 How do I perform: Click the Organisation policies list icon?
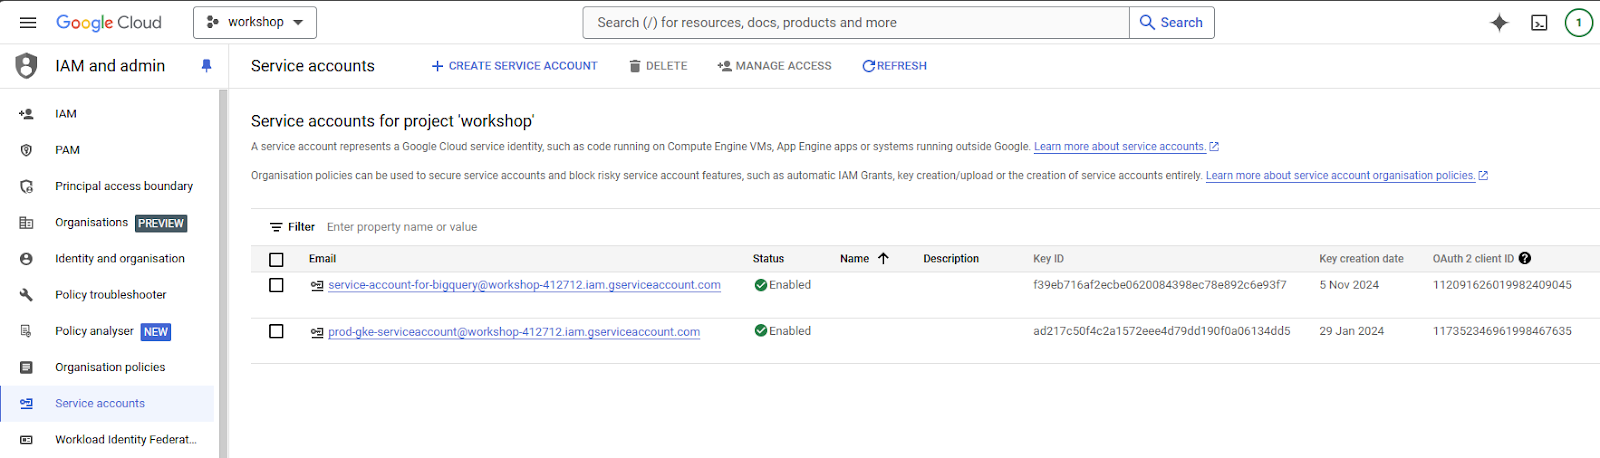pyautogui.click(x=26, y=367)
